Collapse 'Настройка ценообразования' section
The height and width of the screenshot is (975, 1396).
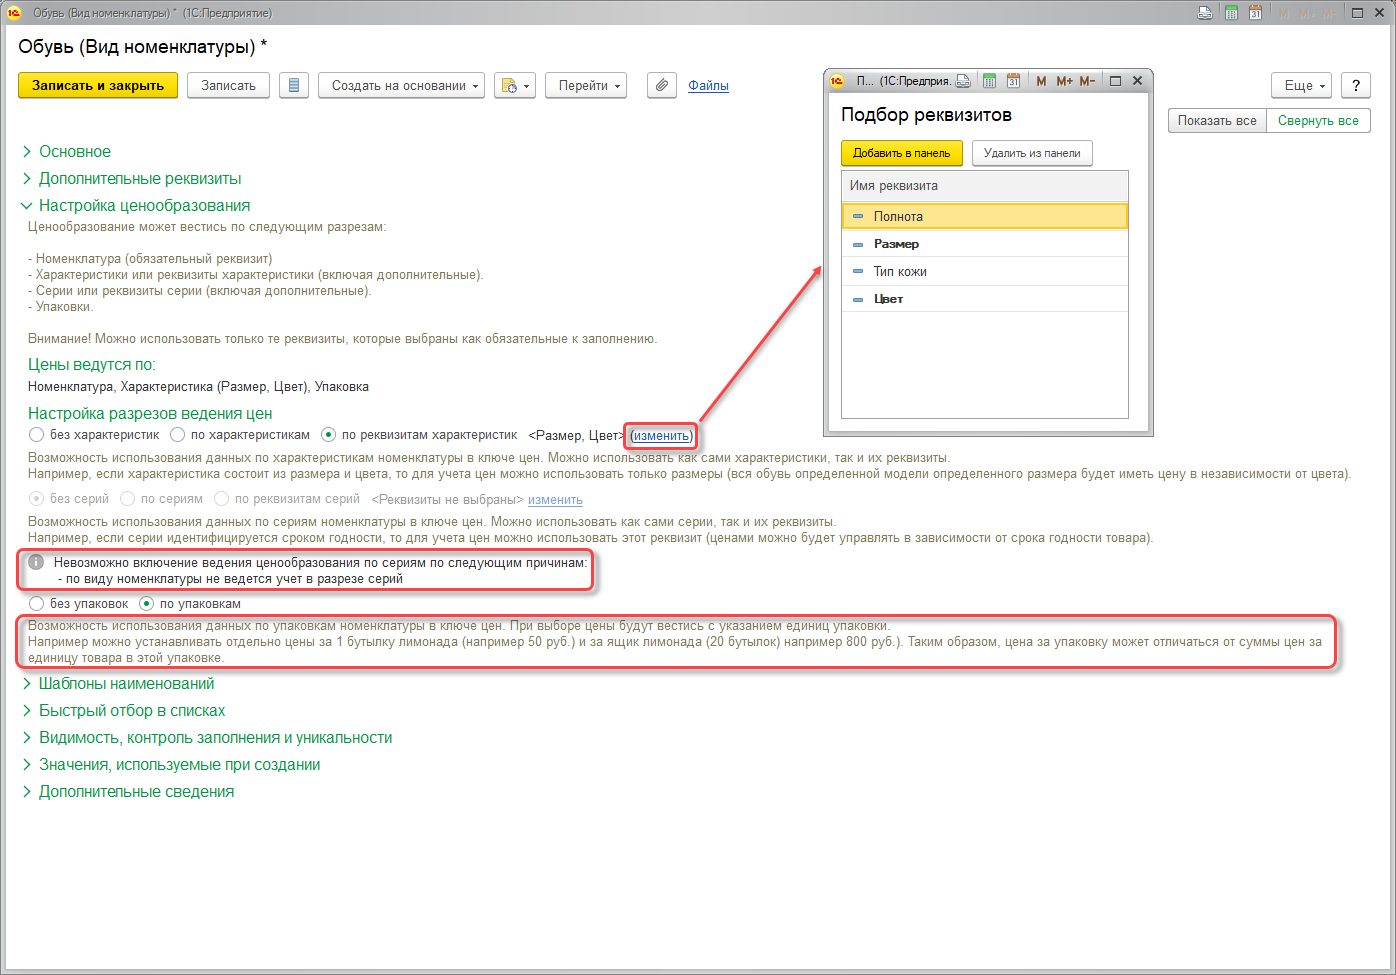point(144,206)
